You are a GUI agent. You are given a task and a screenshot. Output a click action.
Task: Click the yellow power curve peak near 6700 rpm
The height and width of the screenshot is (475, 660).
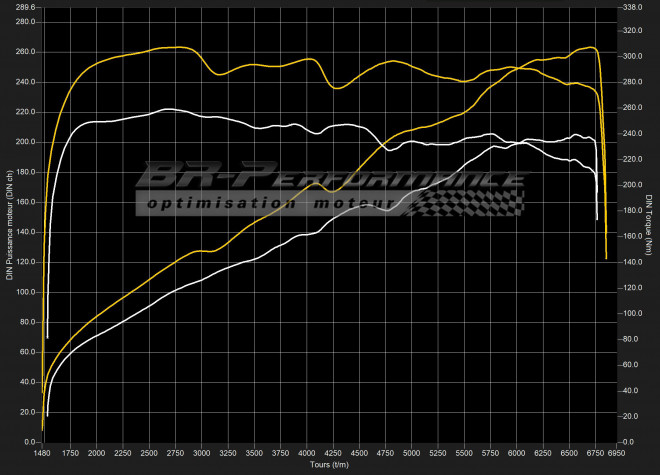point(590,47)
